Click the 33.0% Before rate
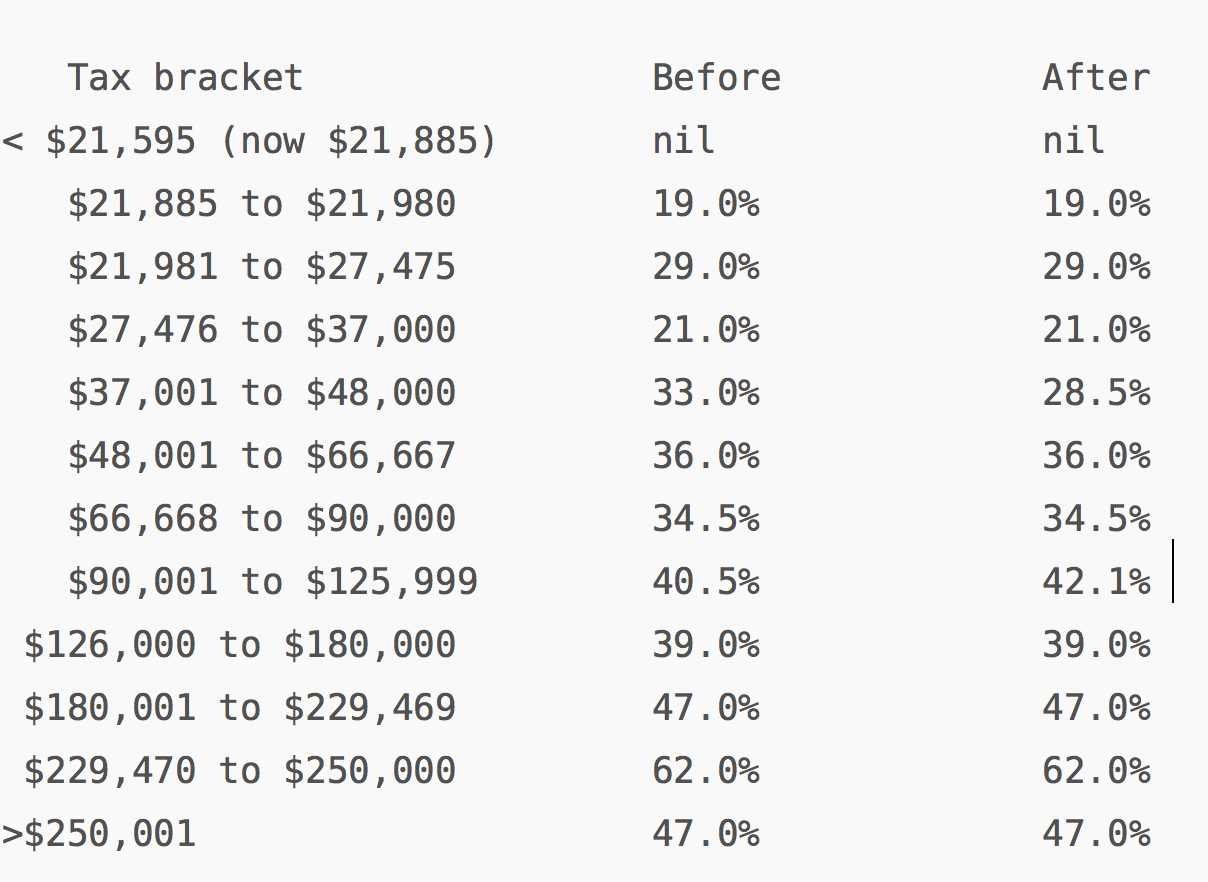 click(706, 393)
